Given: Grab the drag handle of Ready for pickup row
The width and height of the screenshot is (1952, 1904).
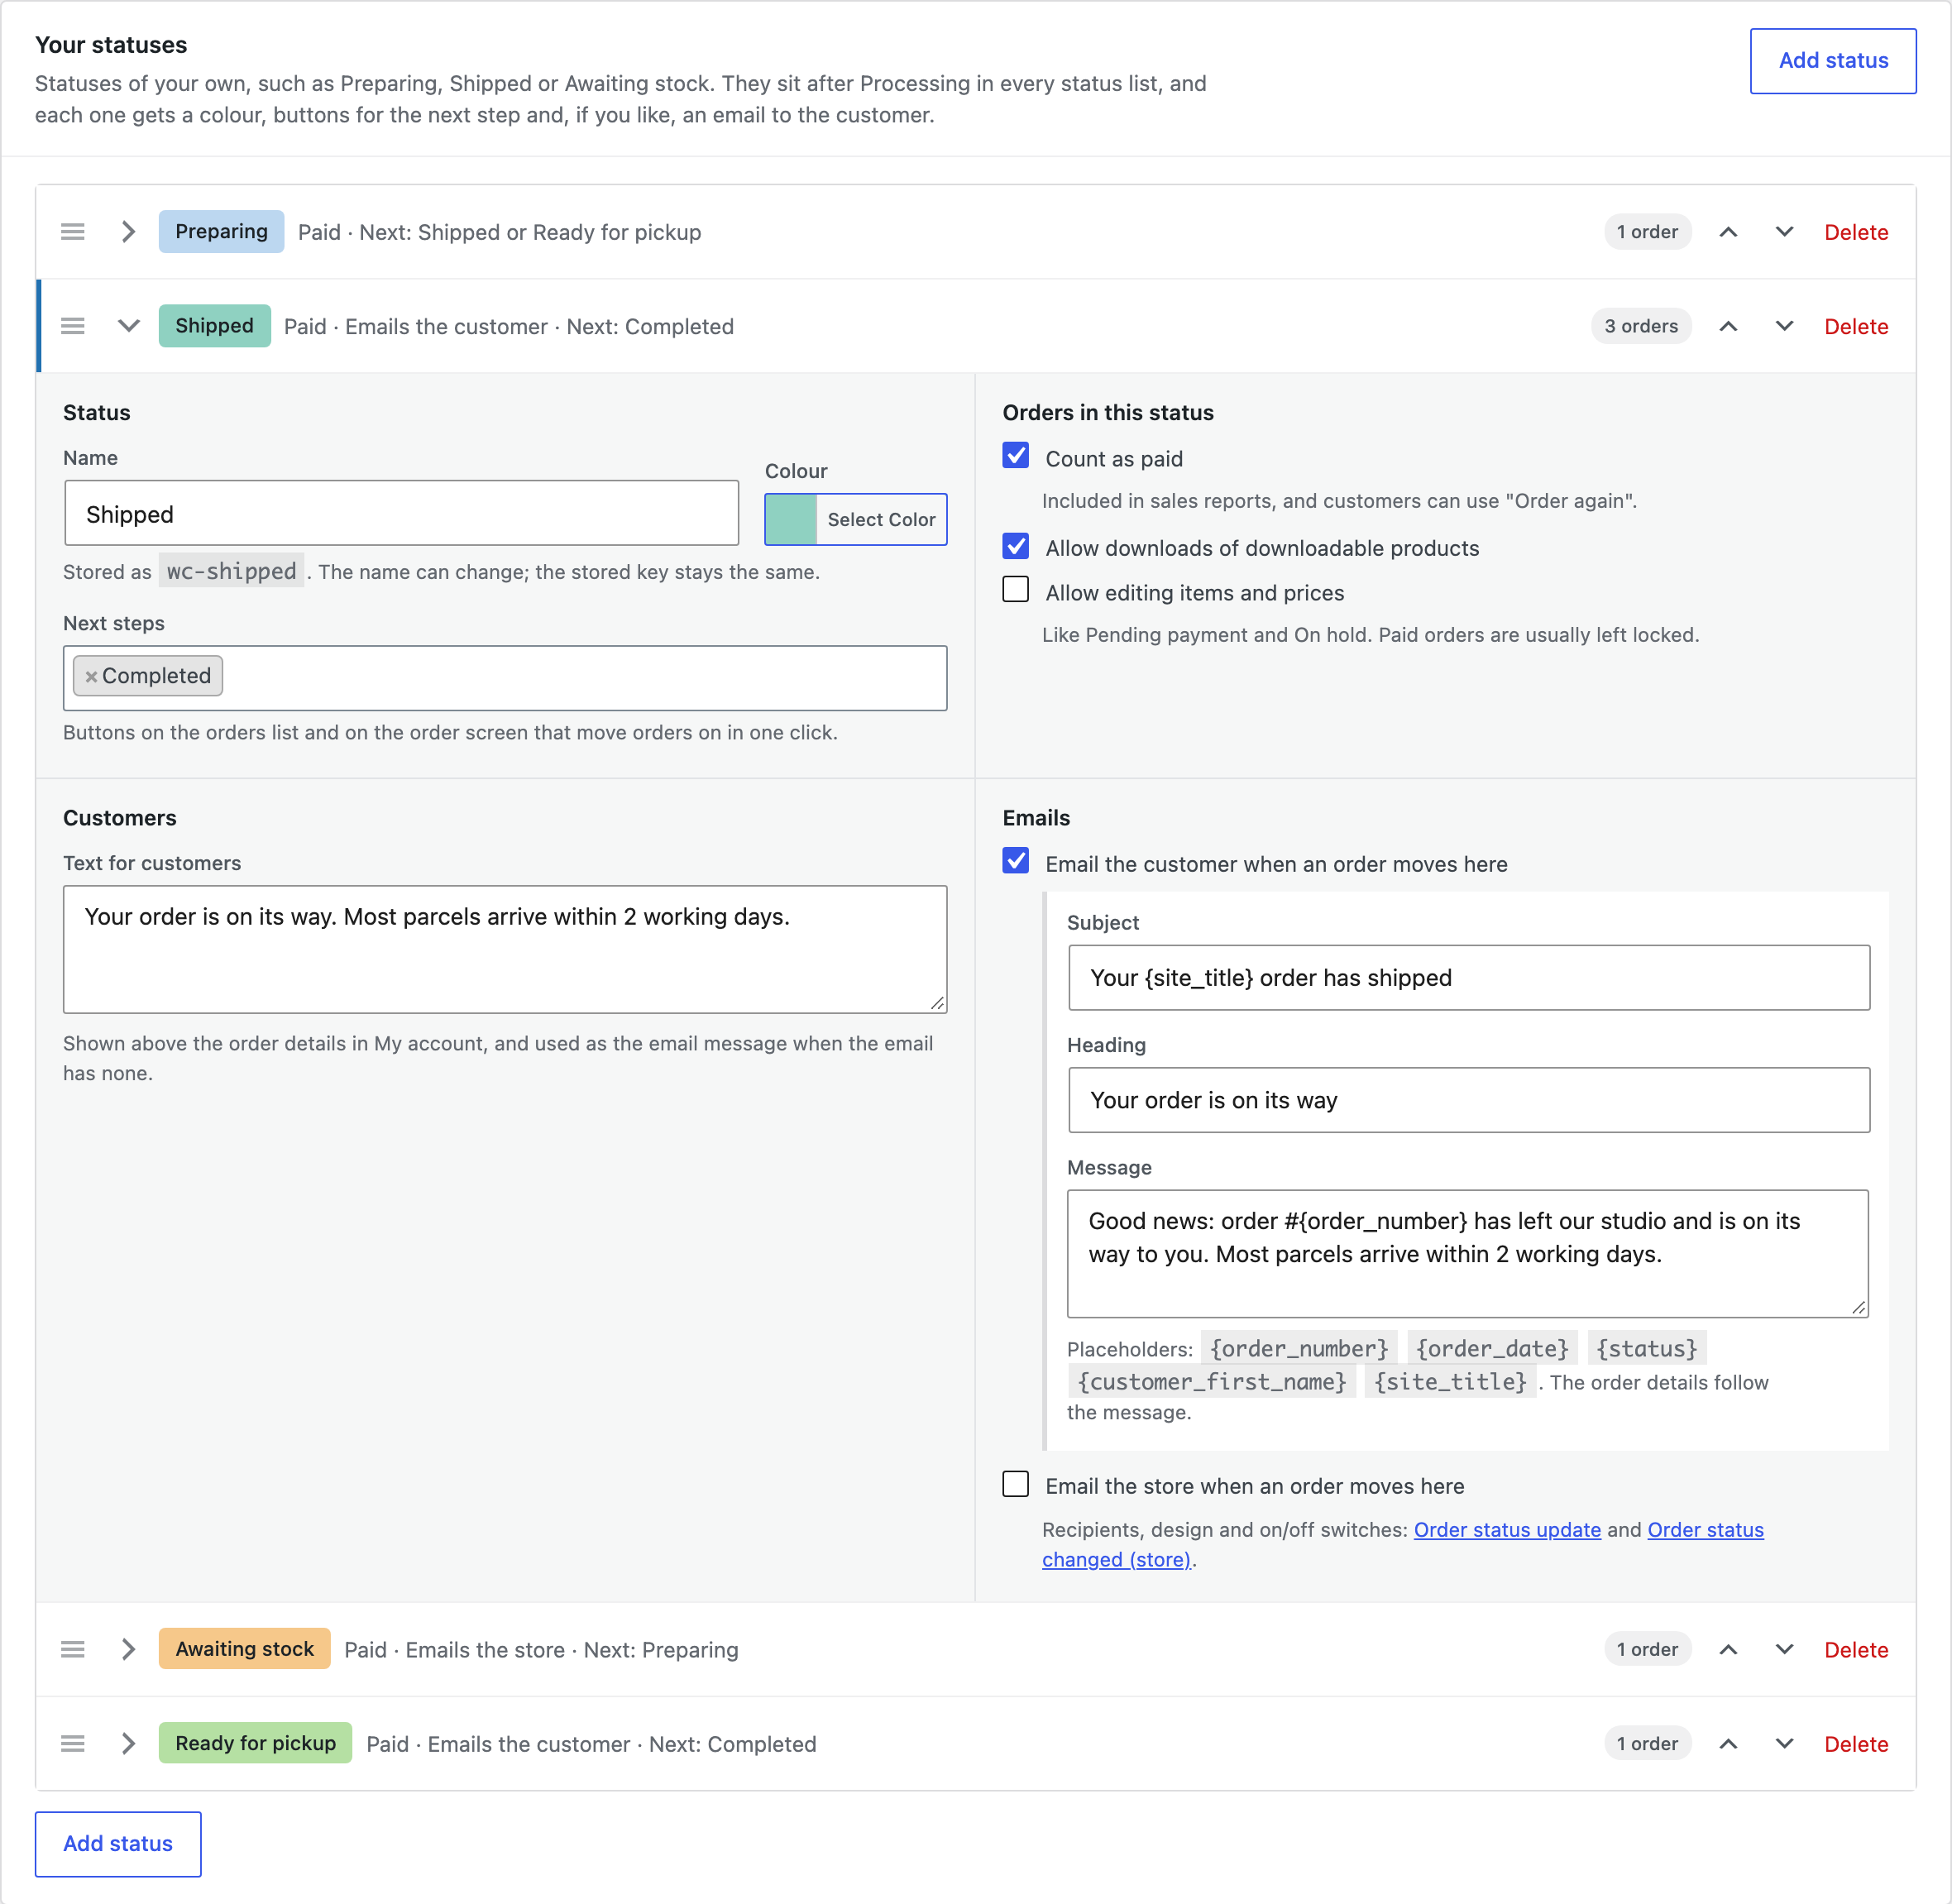Looking at the screenshot, I should tap(73, 1743).
